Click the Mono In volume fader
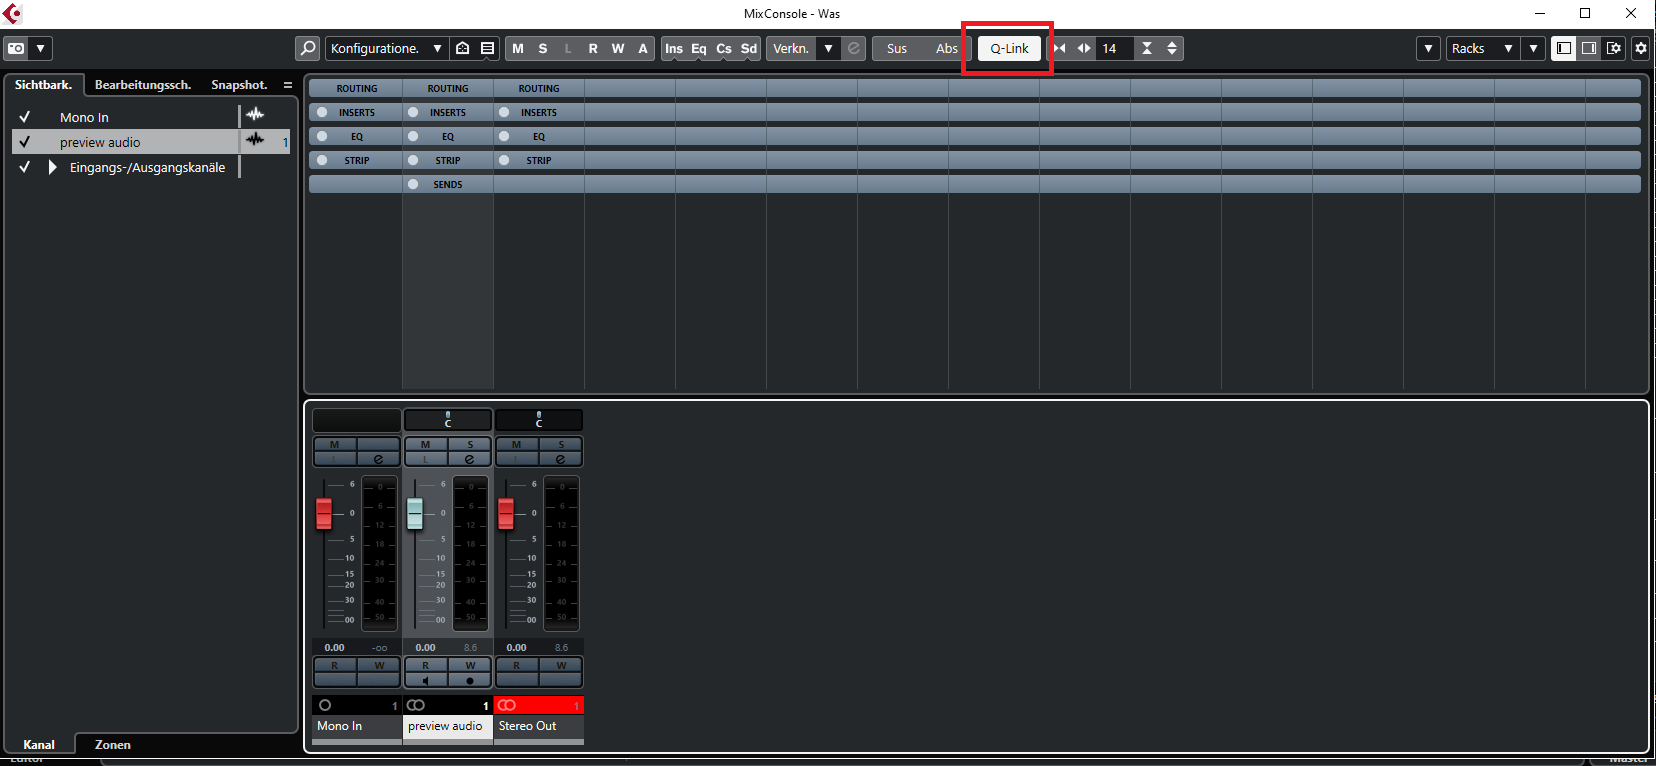The height and width of the screenshot is (766, 1656). point(324,513)
